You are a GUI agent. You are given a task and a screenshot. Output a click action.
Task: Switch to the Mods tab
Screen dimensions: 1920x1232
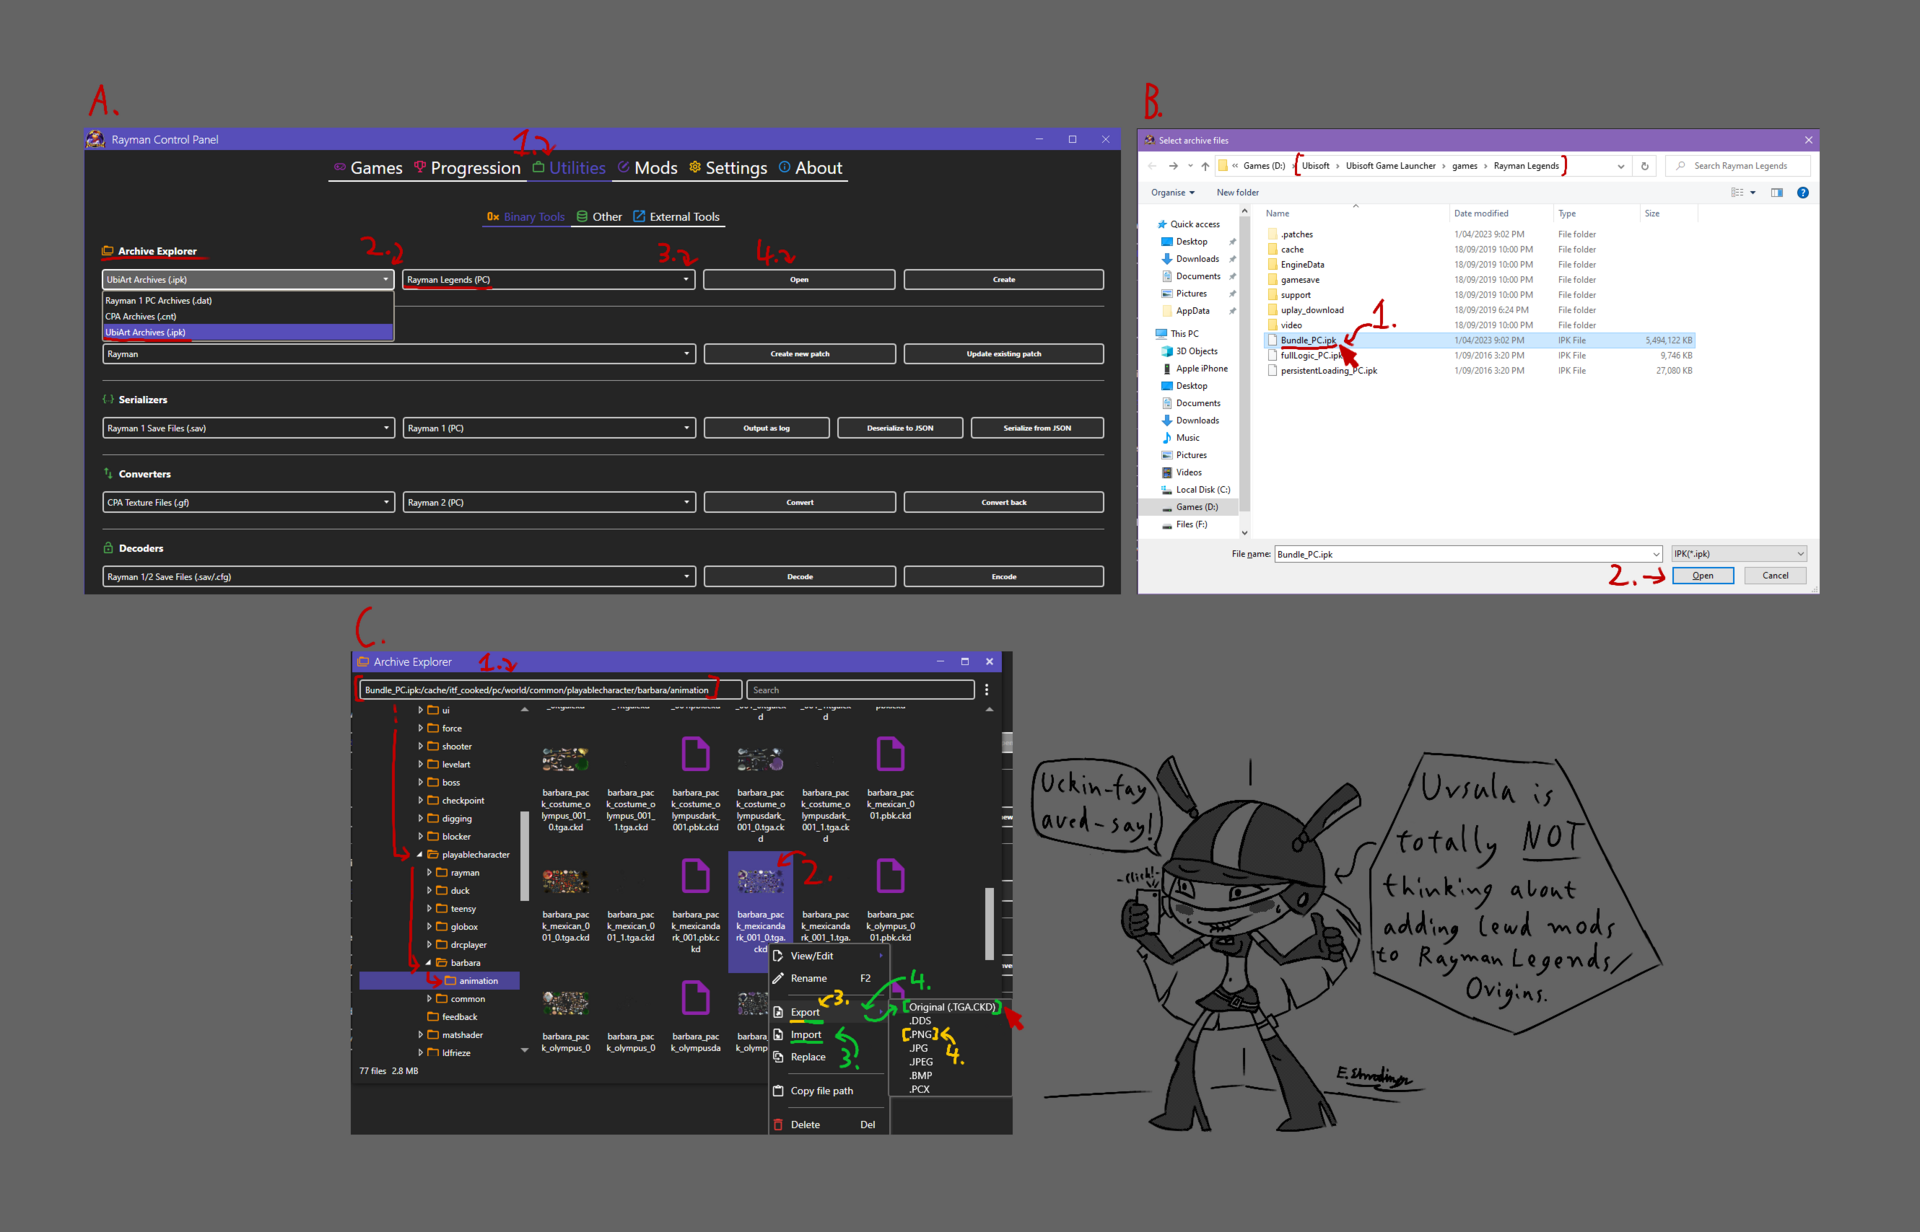pyautogui.click(x=647, y=168)
